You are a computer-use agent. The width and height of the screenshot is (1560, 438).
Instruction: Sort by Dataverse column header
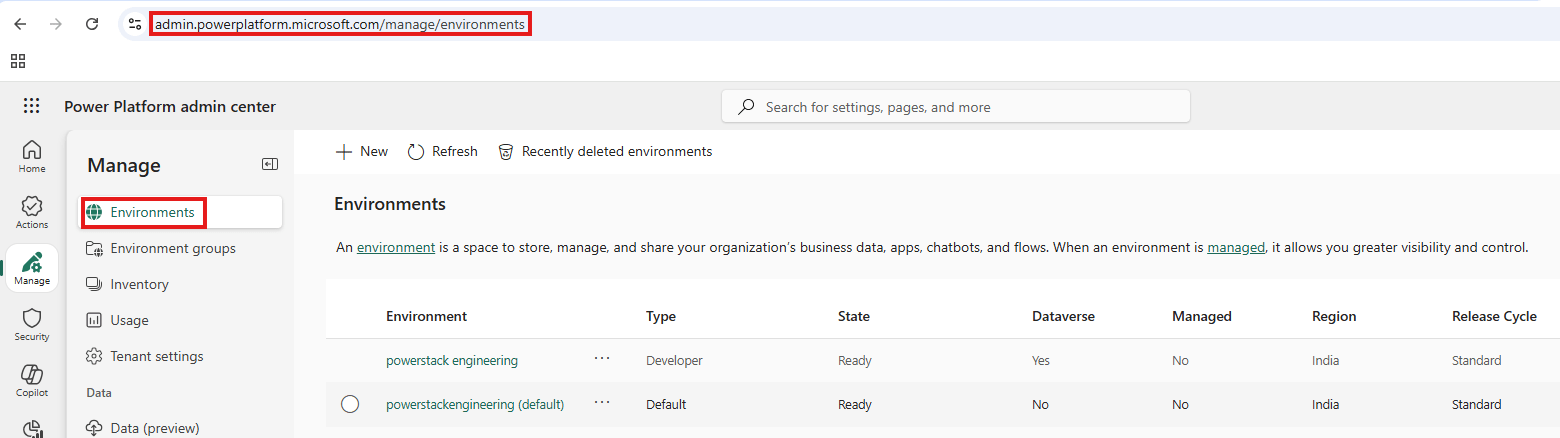tap(1063, 316)
